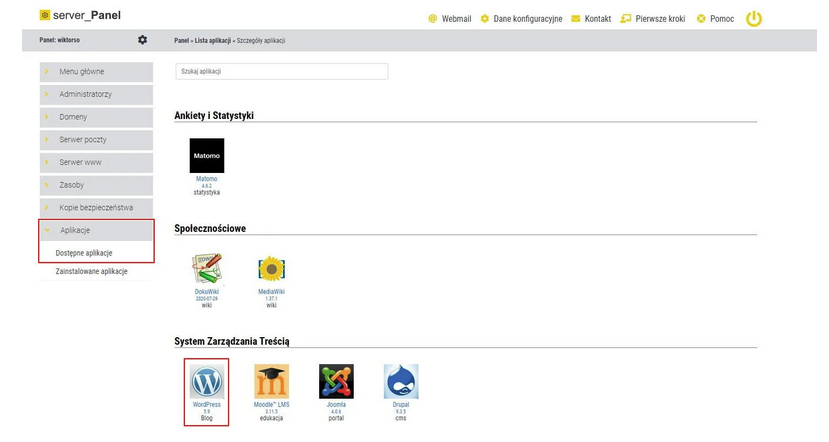The height and width of the screenshot is (442, 829).
Task: Choose the Moodle LMS icon
Action: (x=271, y=382)
